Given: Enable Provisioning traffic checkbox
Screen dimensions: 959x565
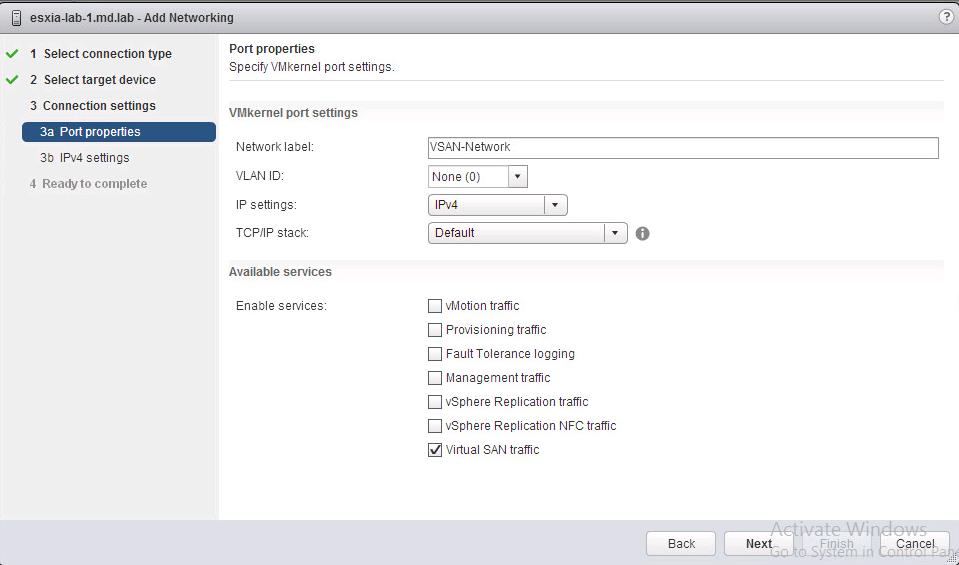Looking at the screenshot, I should click(435, 330).
